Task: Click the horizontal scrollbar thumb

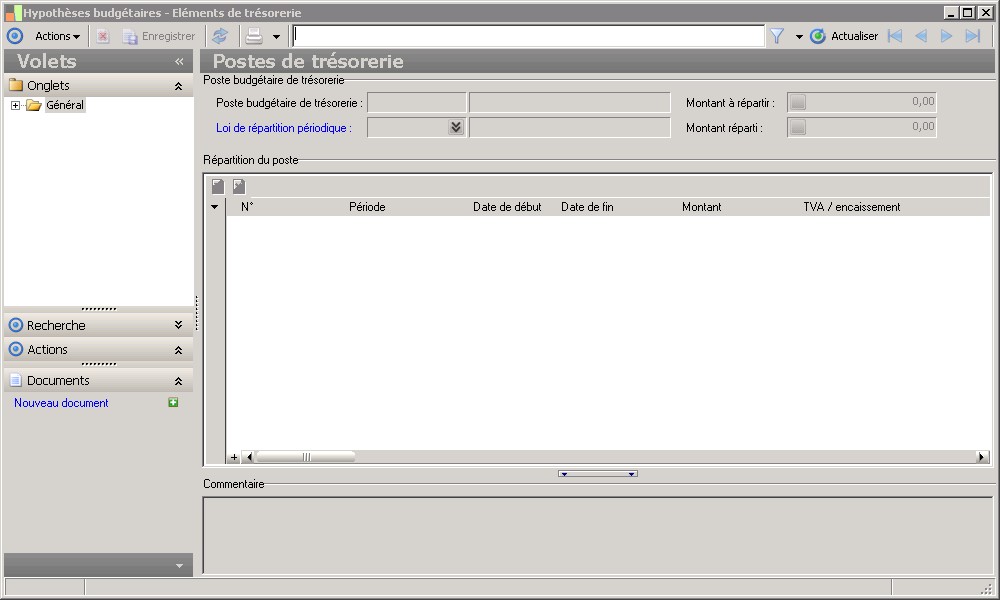Action: click(x=305, y=457)
